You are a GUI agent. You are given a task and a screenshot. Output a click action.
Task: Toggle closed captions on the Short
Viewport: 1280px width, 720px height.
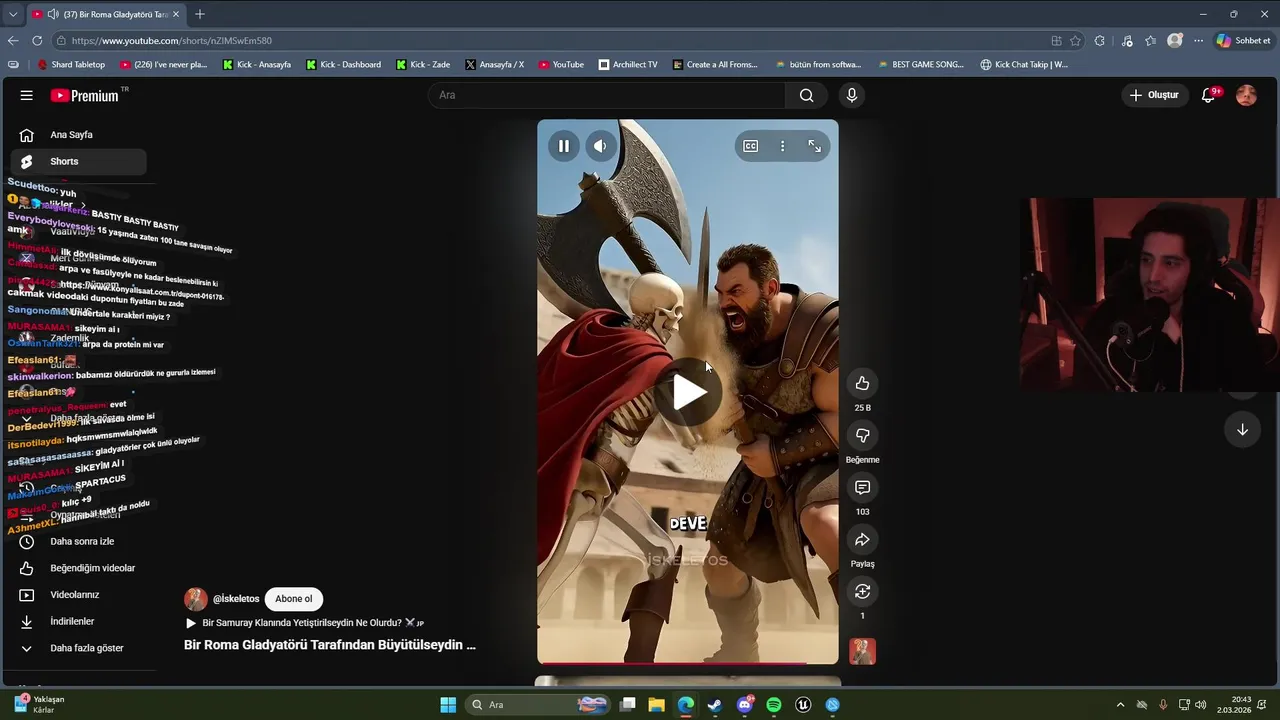pos(750,146)
